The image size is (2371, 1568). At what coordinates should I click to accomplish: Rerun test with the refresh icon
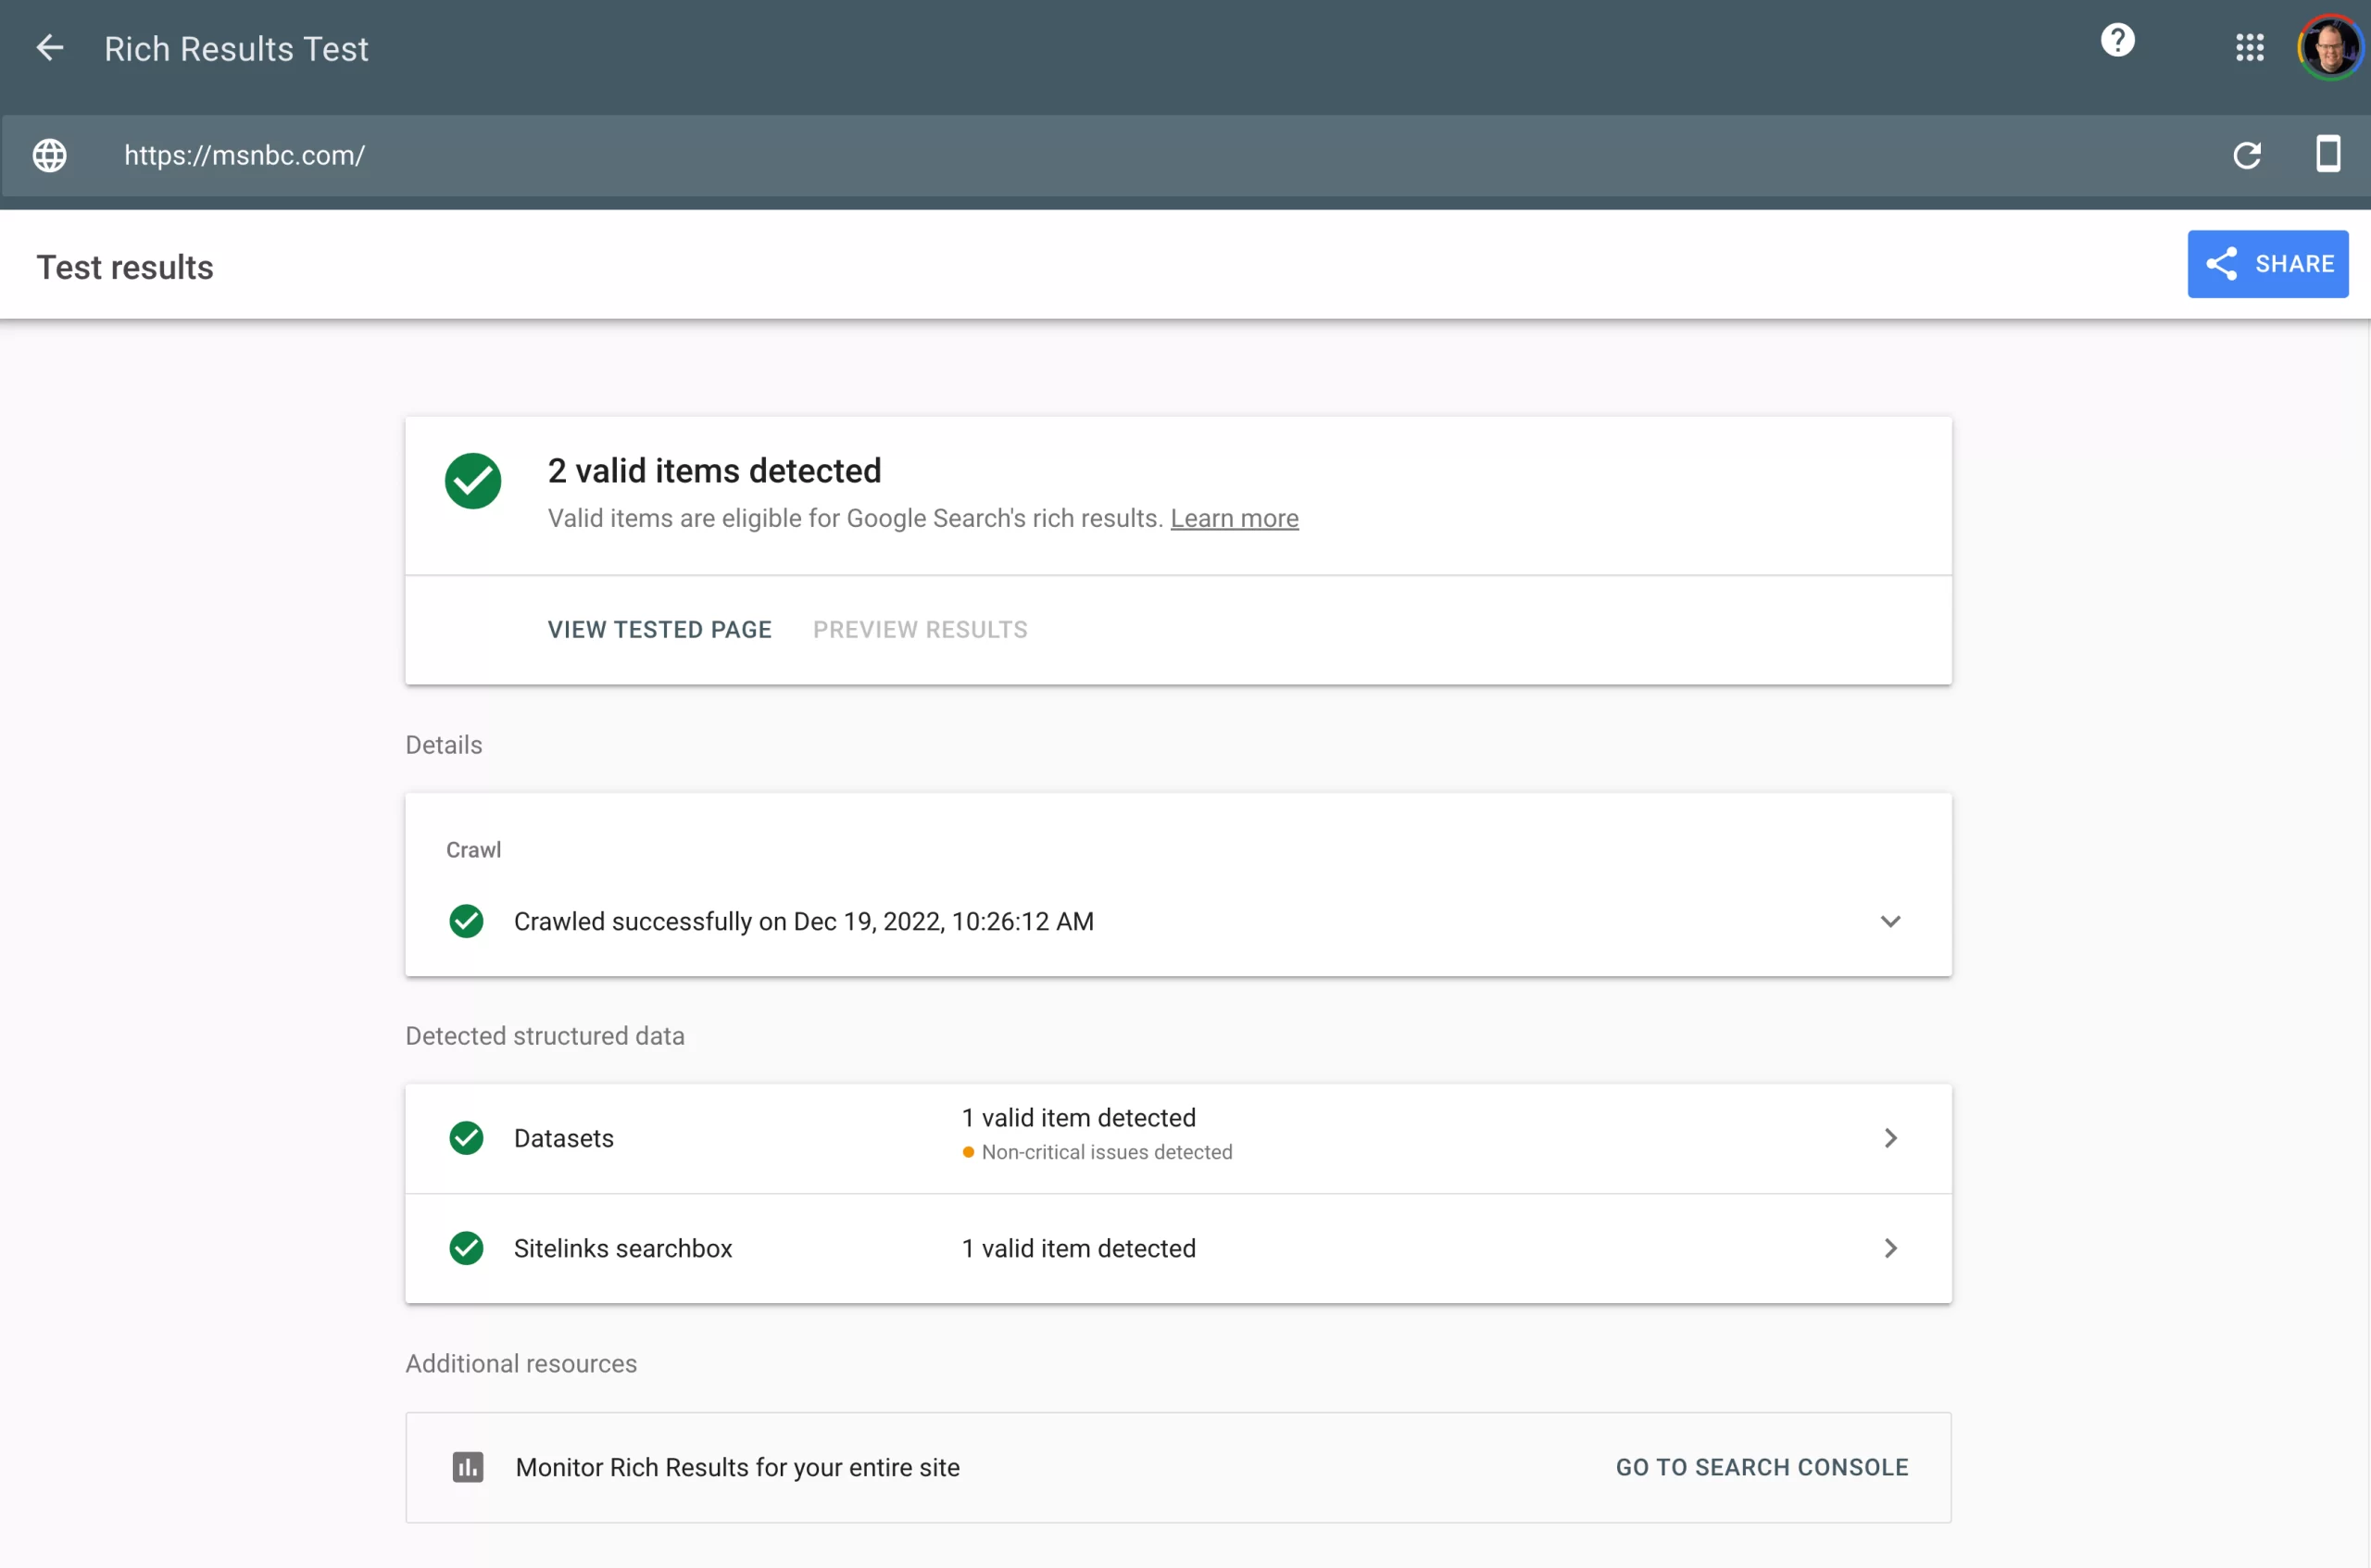coord(2247,155)
